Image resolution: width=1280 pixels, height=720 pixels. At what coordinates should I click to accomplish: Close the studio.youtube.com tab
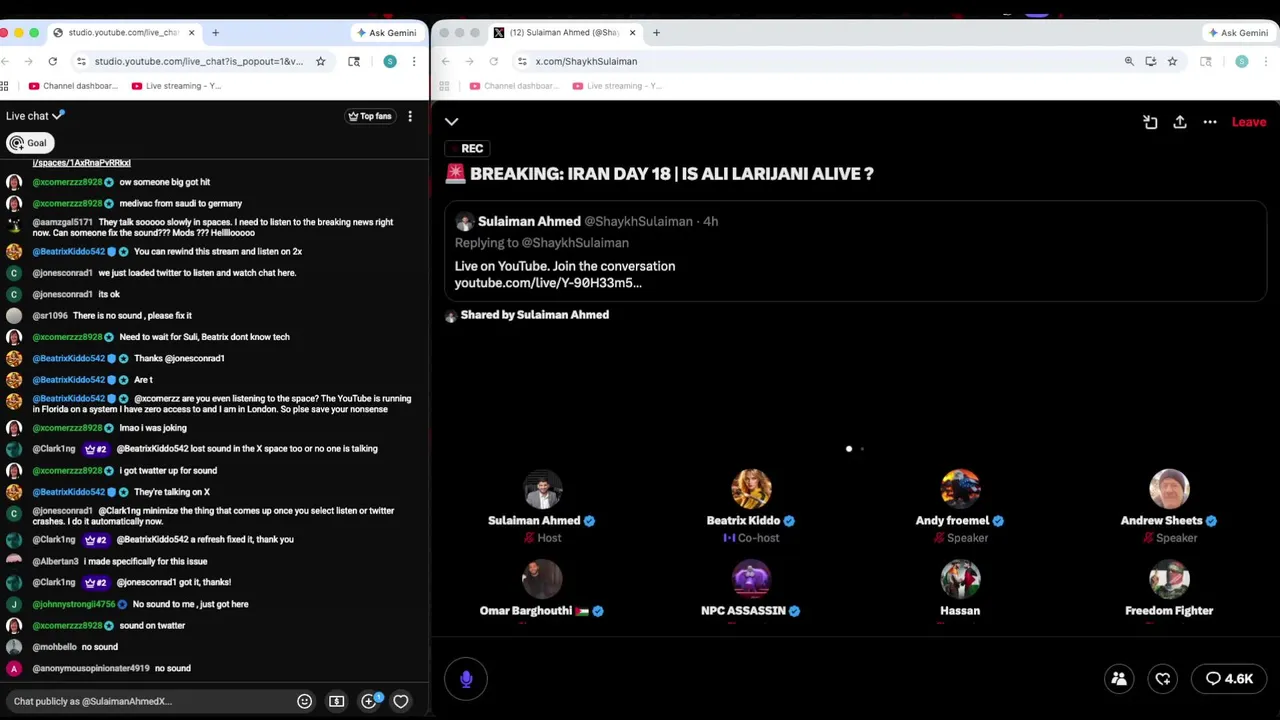(x=191, y=33)
